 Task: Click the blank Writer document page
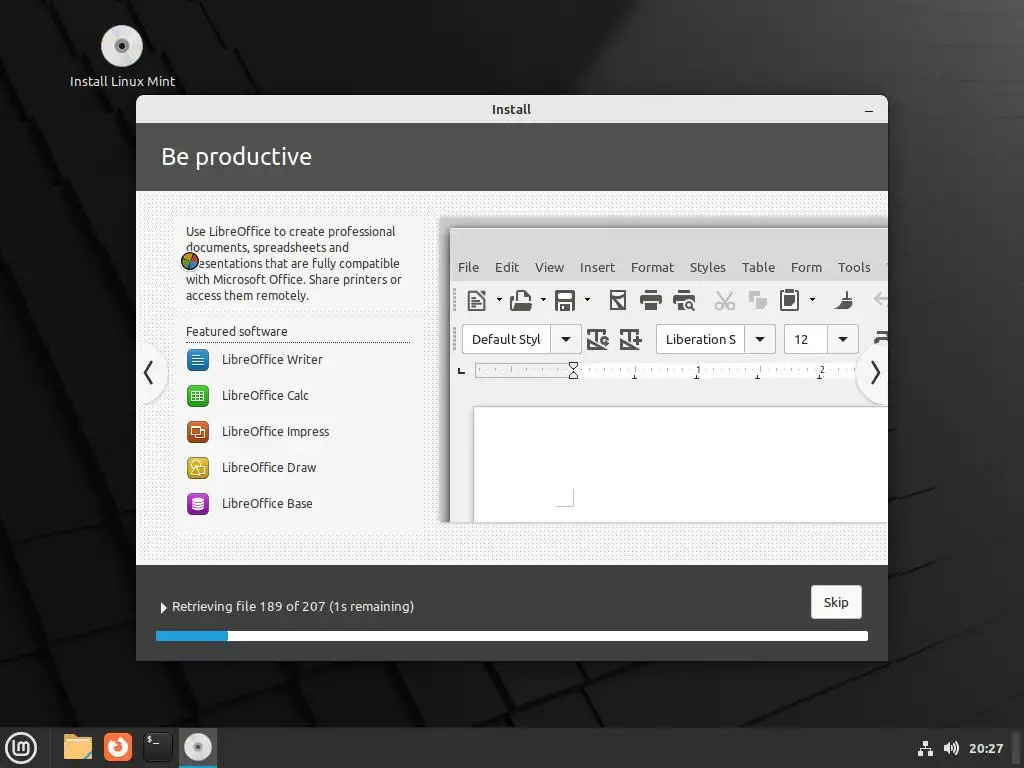click(680, 464)
